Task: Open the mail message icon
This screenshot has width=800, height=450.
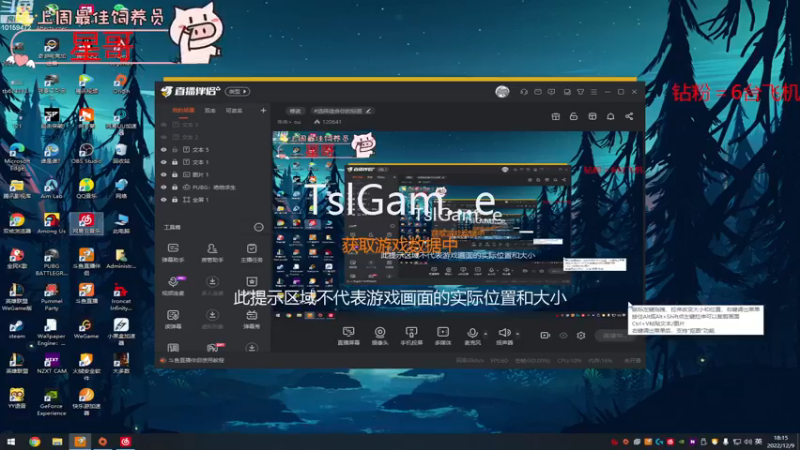Action: (x=538, y=92)
